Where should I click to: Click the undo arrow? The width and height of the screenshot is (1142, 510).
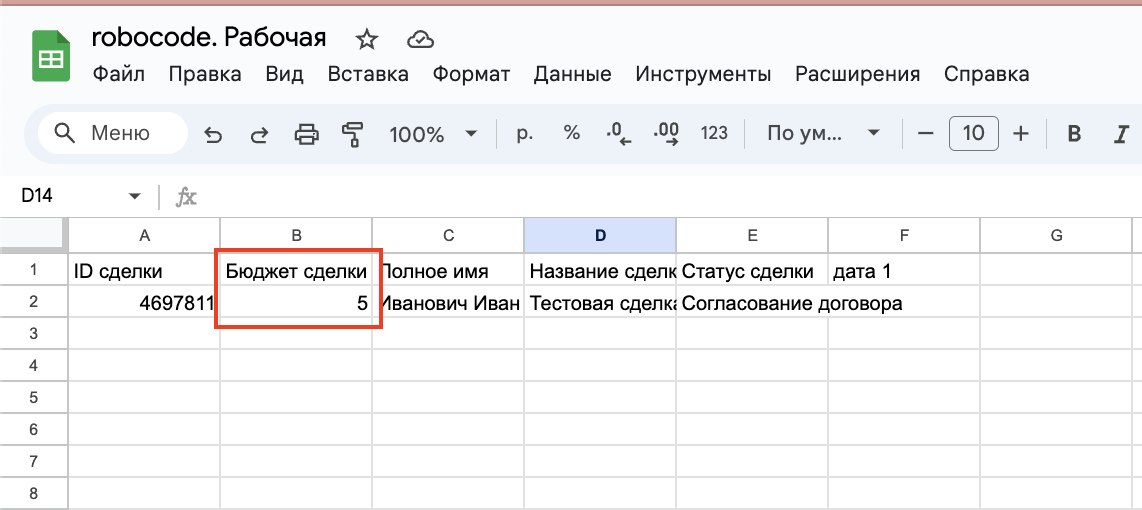click(x=213, y=134)
